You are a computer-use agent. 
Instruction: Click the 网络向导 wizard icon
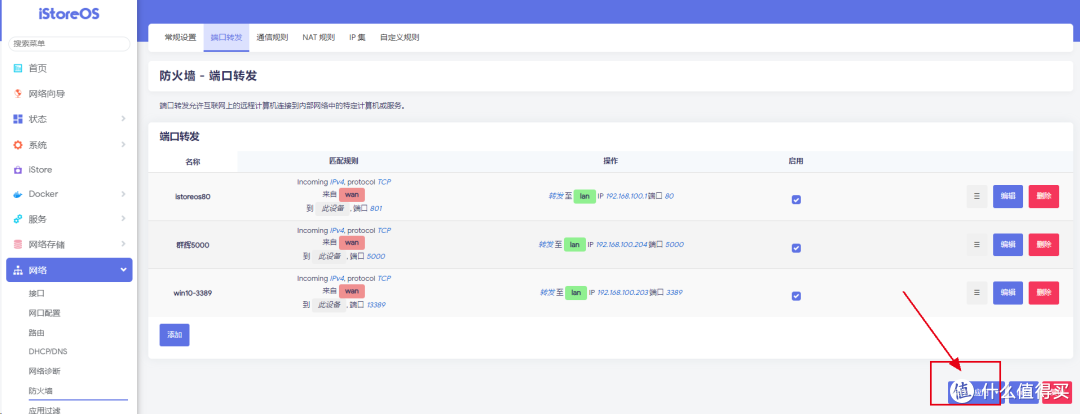18,94
